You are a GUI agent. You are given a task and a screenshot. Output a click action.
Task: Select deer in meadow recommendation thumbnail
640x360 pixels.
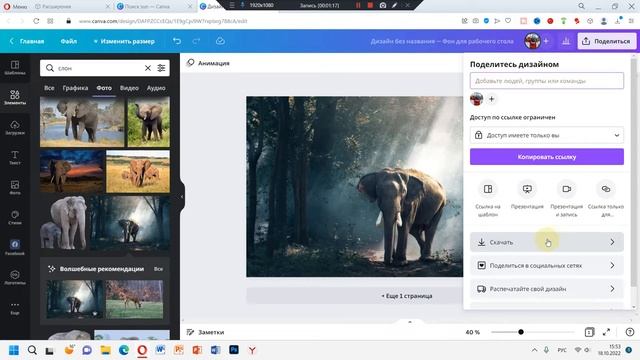click(134, 299)
